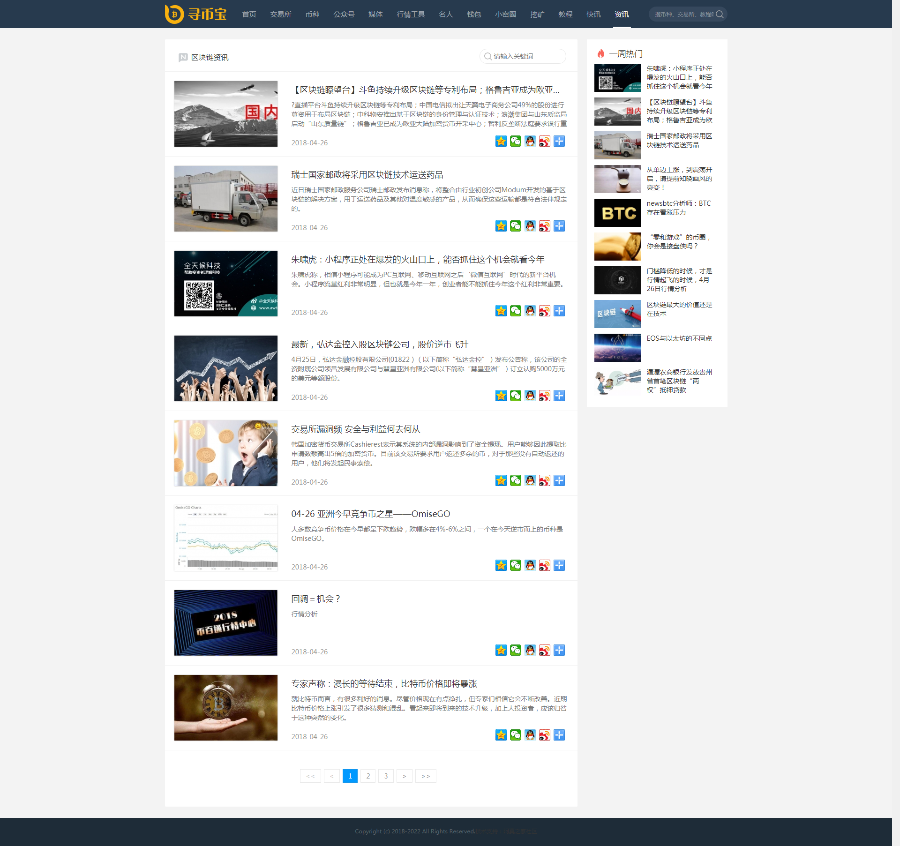Open the 快讯 nav item
Viewport: 900px width, 846px height.
pyautogui.click(x=593, y=14)
